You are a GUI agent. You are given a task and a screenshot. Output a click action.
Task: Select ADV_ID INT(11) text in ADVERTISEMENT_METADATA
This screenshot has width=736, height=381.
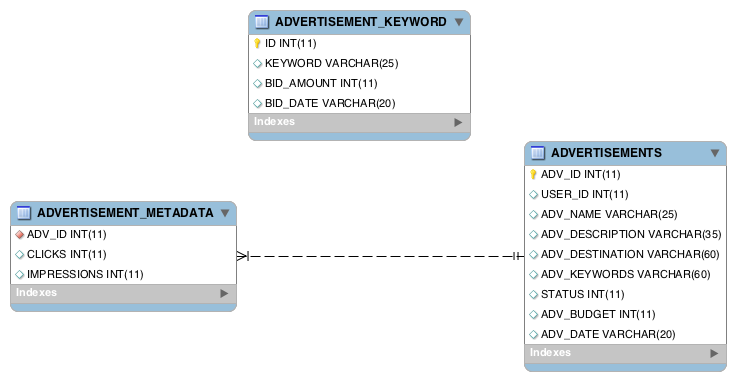coord(67,234)
